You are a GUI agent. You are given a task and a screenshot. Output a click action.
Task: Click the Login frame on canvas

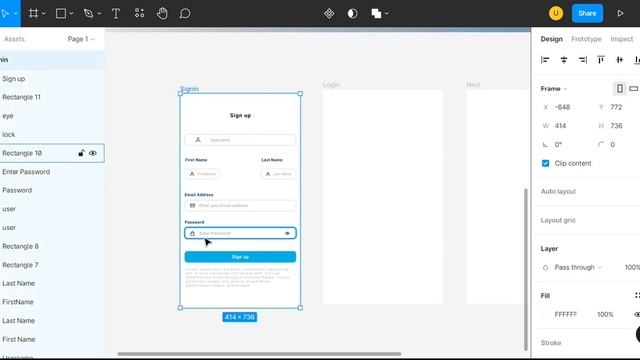tap(383, 197)
